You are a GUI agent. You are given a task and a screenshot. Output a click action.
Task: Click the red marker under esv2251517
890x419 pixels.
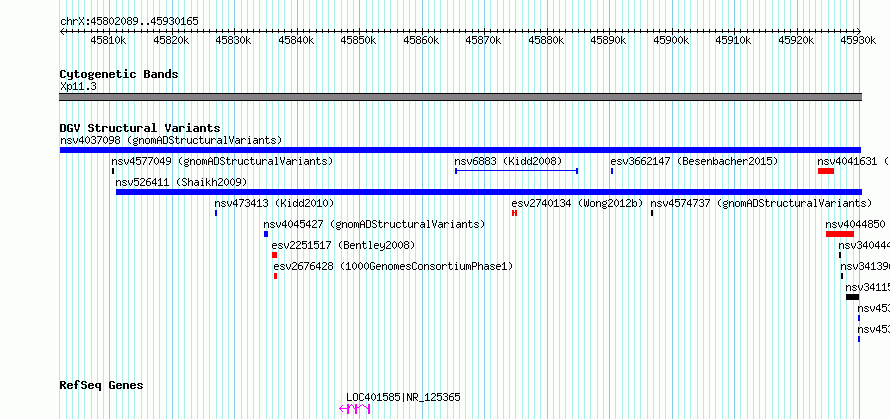[x=275, y=255]
